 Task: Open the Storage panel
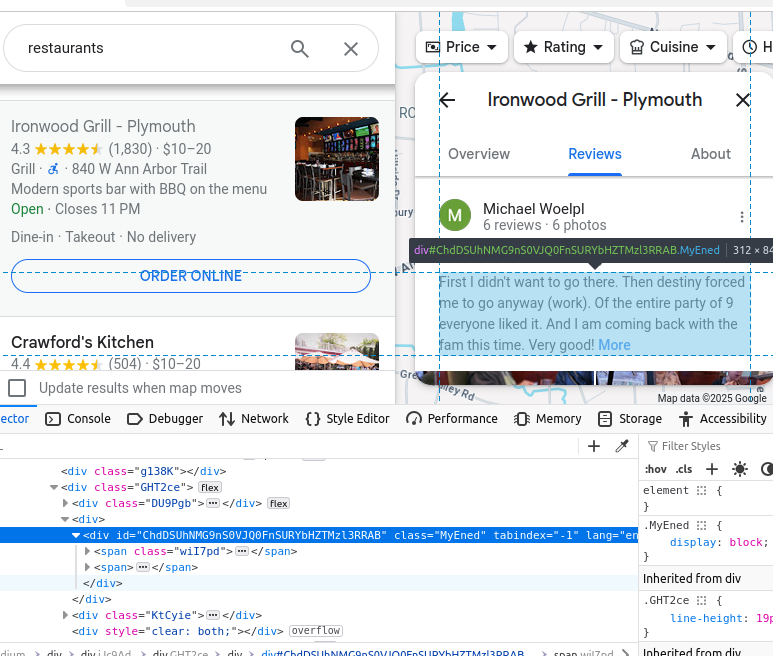coord(630,419)
